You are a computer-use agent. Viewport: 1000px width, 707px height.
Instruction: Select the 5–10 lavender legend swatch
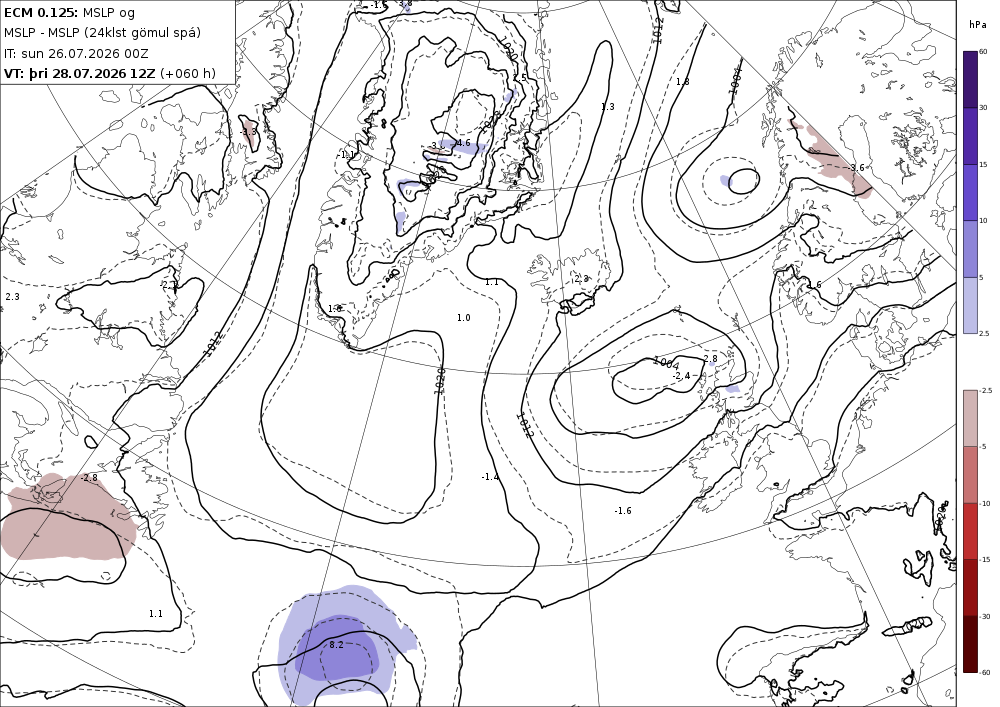(970, 249)
